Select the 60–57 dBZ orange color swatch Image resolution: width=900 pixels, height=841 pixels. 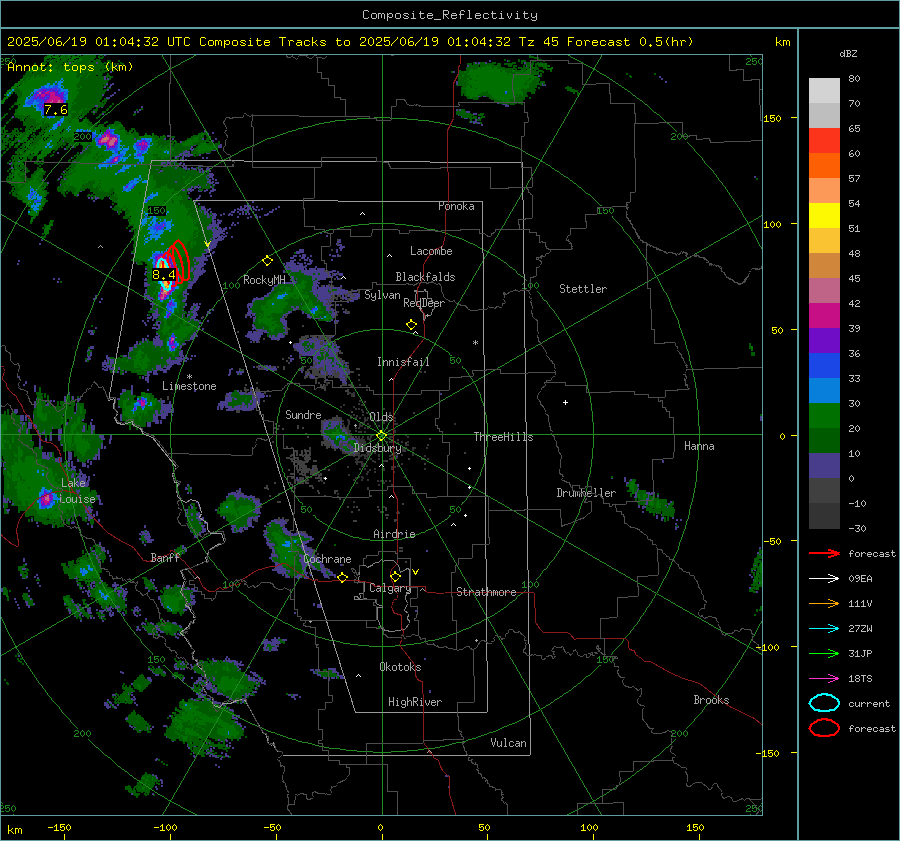point(824,166)
